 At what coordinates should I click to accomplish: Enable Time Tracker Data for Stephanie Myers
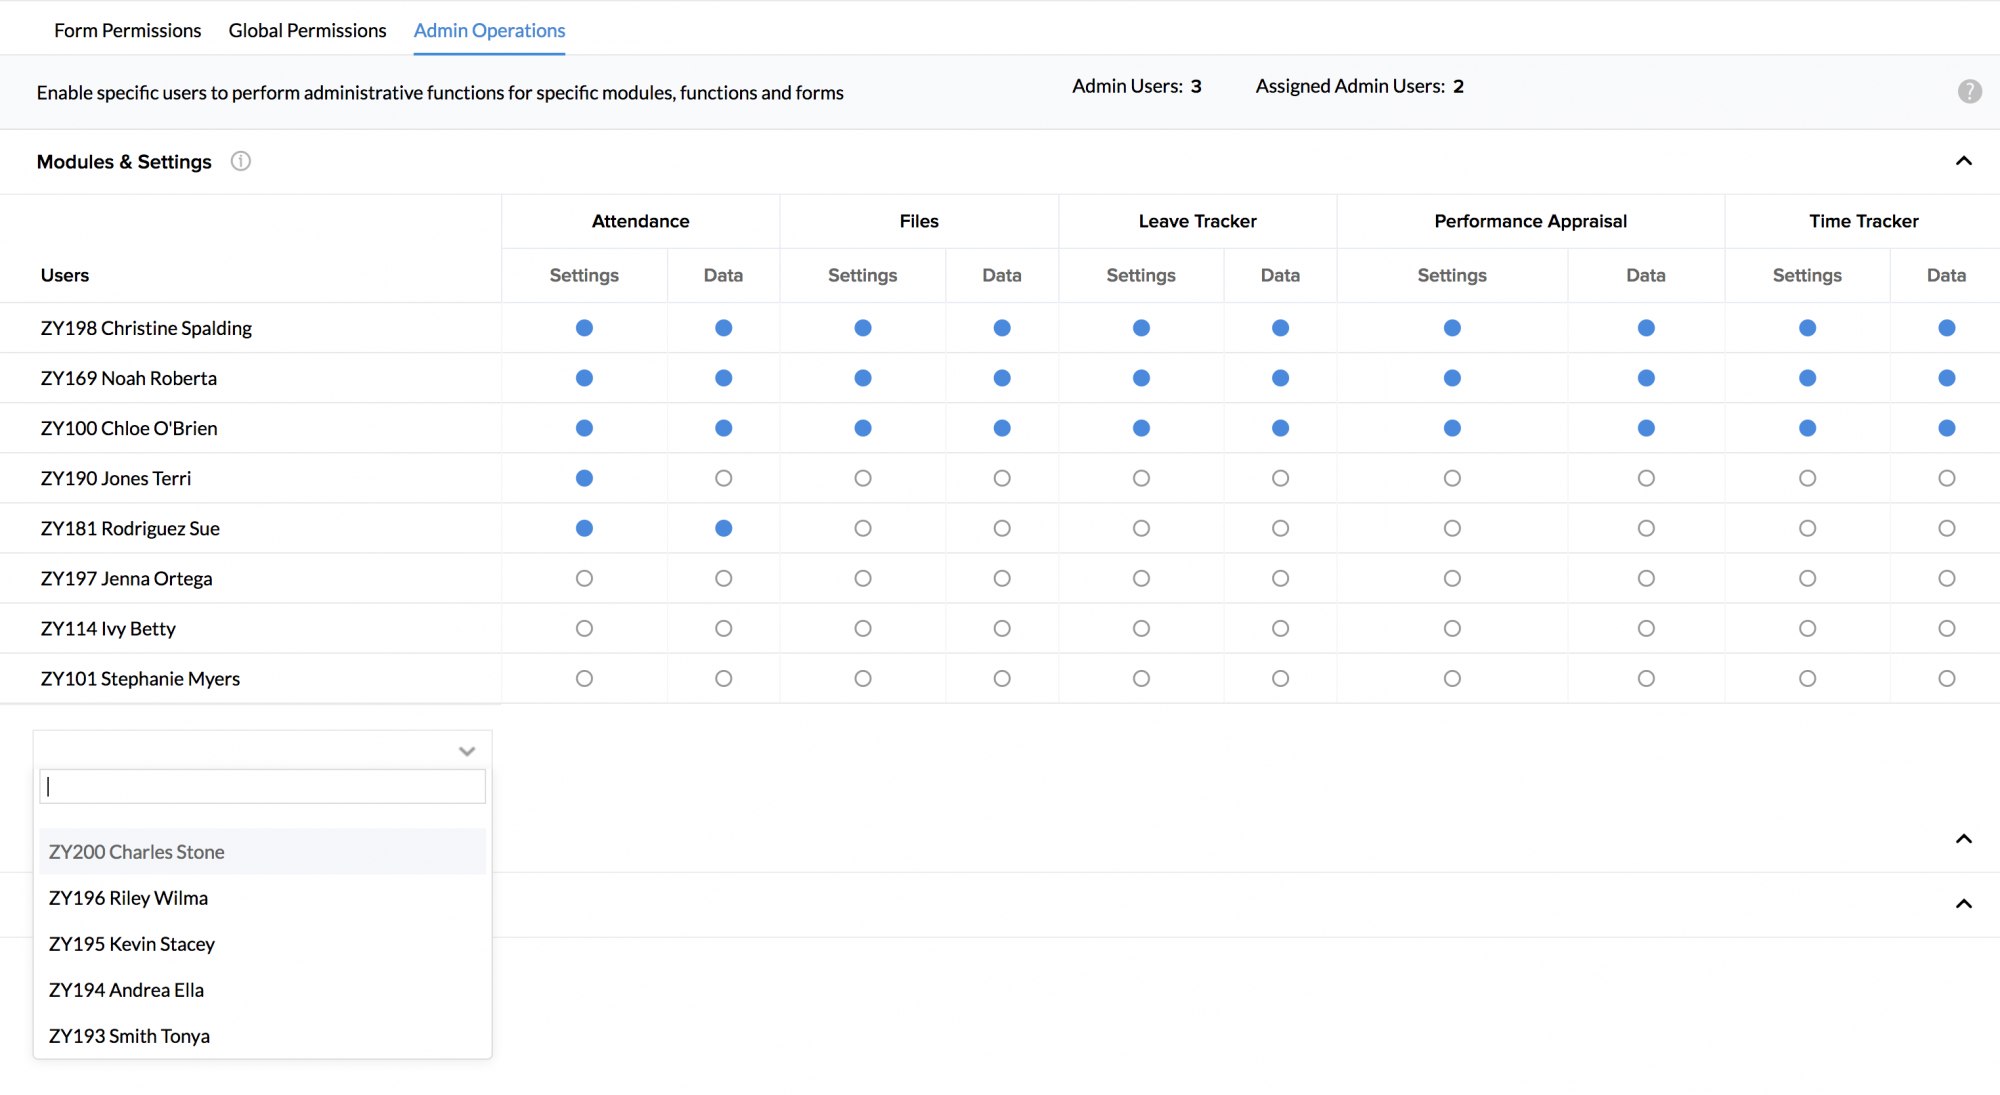[x=1946, y=678]
